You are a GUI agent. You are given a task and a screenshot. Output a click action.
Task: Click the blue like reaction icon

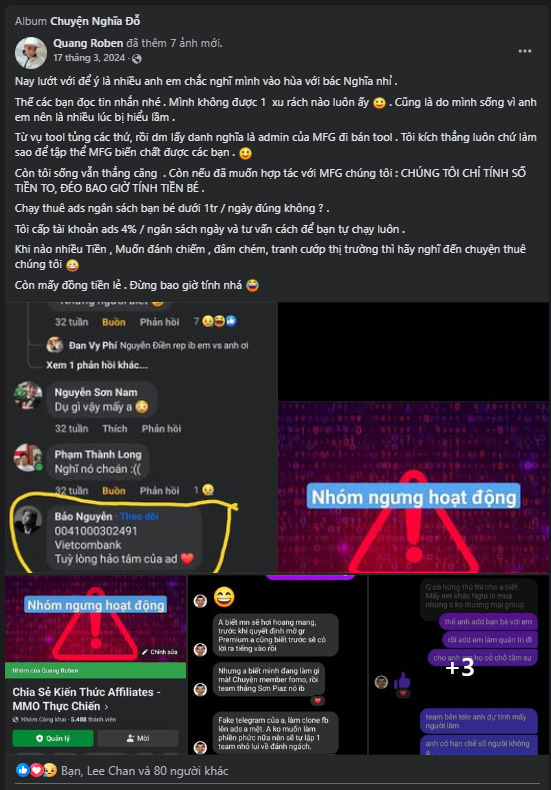point(23,770)
